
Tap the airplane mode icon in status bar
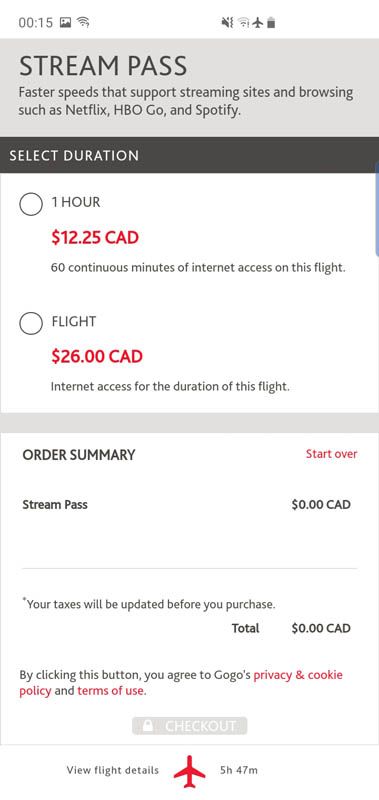point(258,22)
